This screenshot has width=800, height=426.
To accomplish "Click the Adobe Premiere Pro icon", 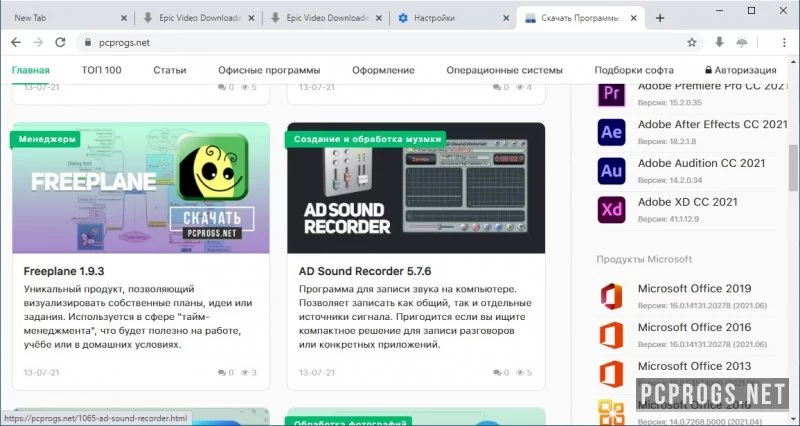I will pyautogui.click(x=611, y=93).
